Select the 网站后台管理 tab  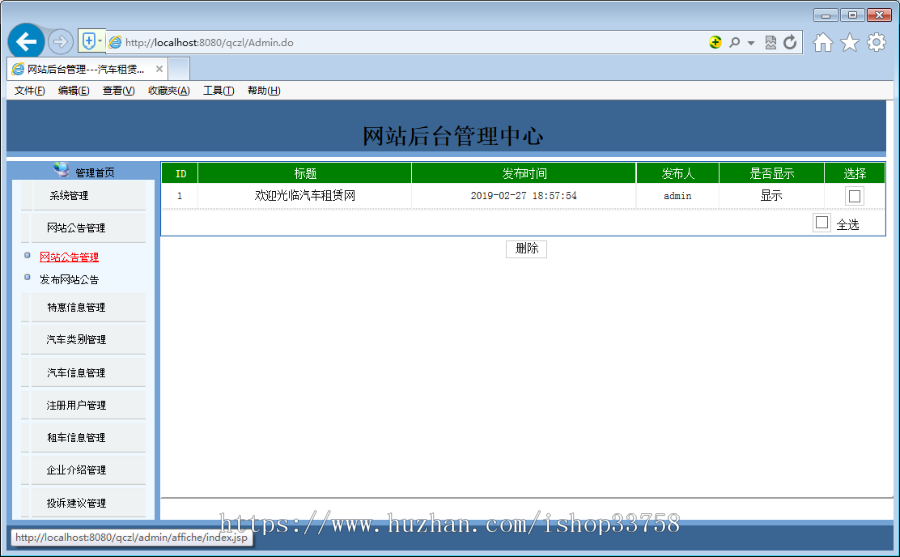pos(86,69)
